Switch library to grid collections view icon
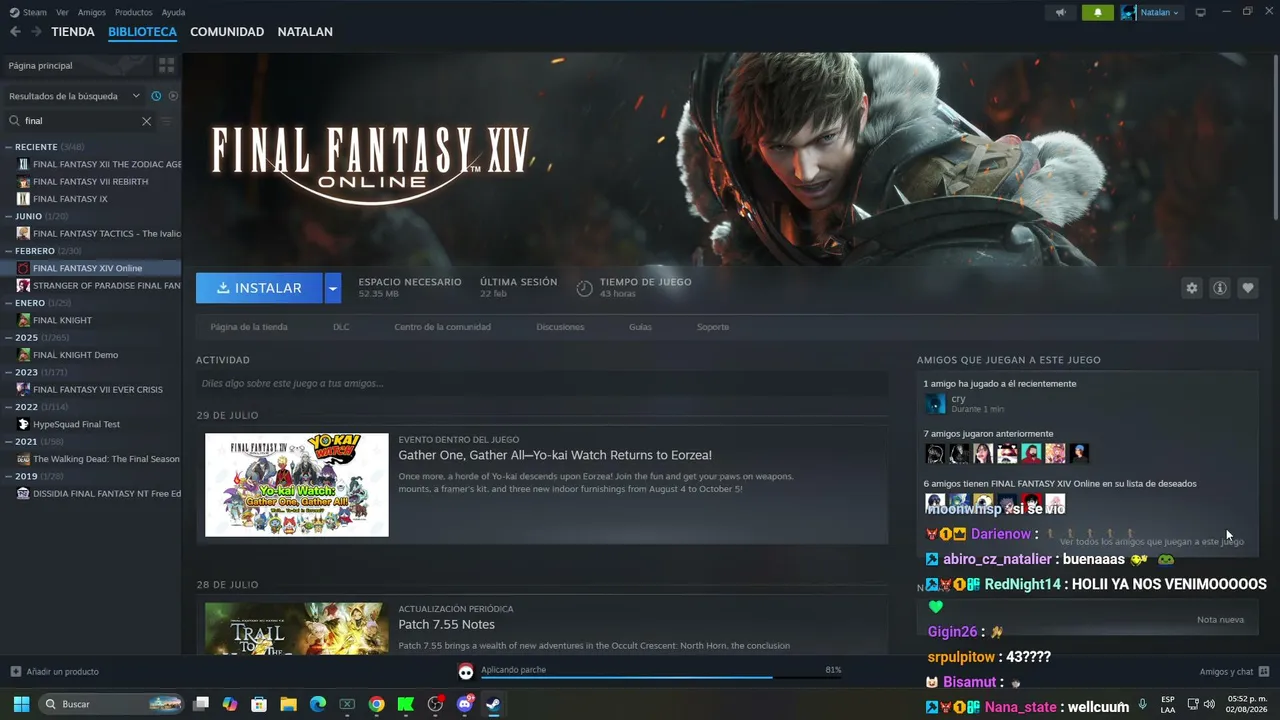Screen dimensions: 1280x720 pyautogui.click(x=166, y=65)
